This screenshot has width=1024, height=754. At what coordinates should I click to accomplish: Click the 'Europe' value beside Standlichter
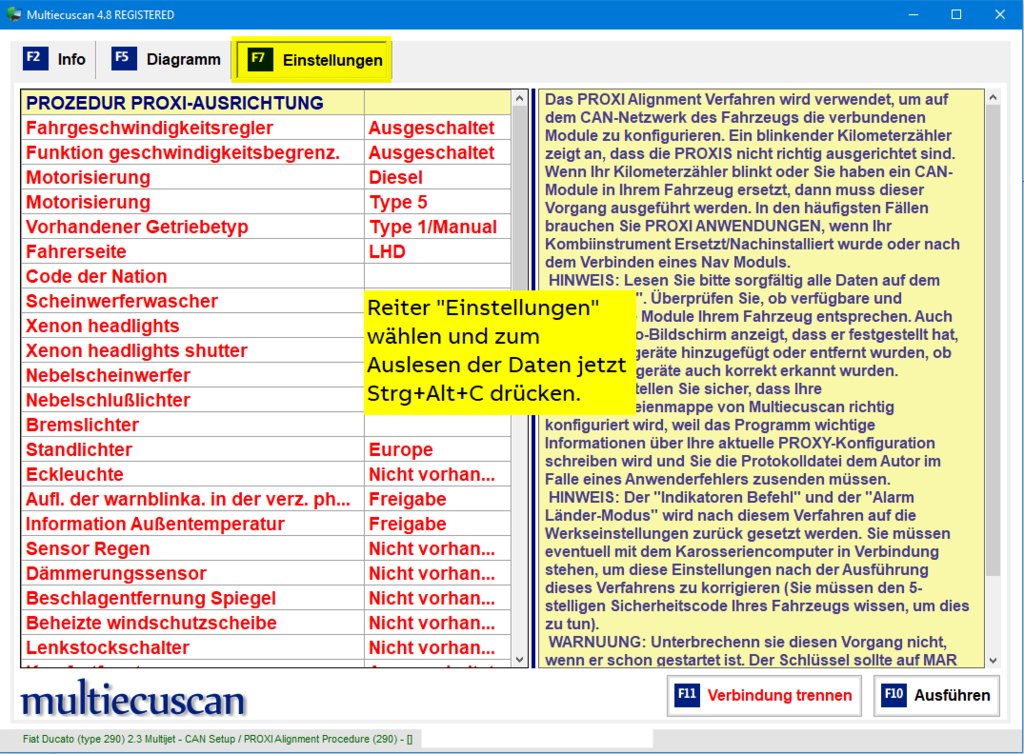point(401,450)
